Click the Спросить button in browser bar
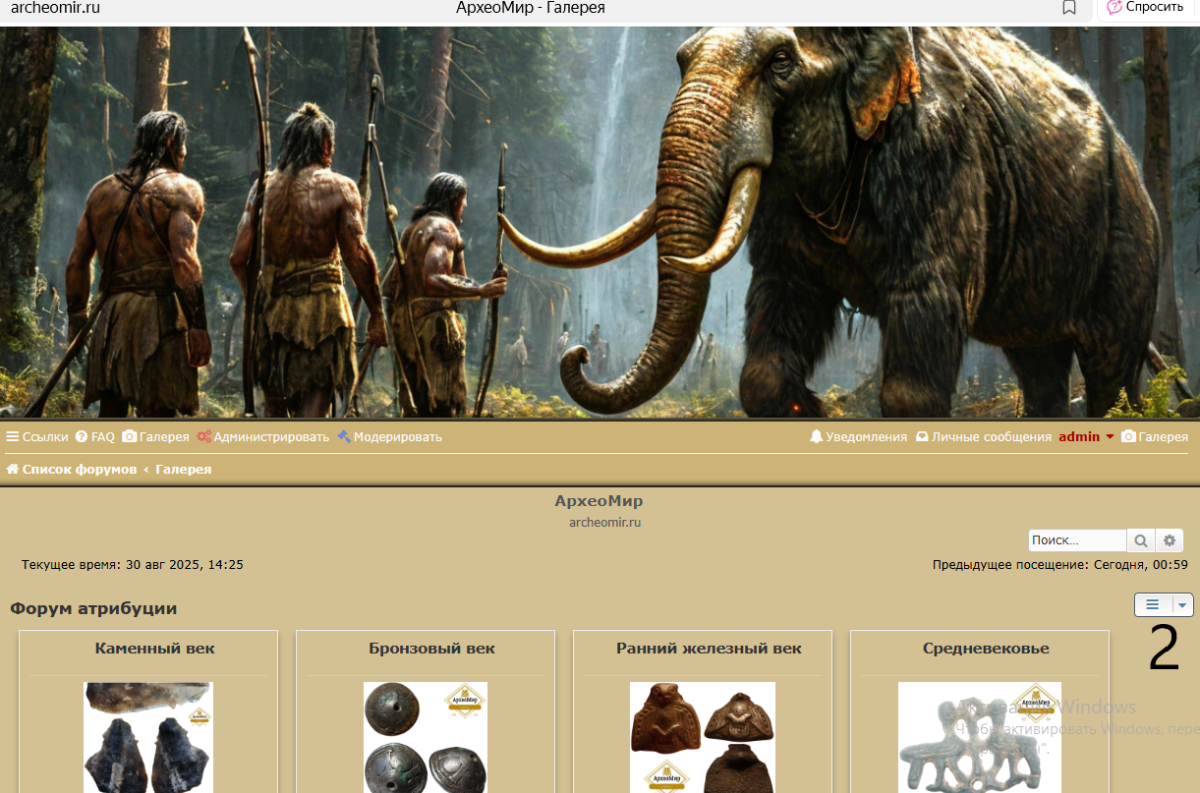Image resolution: width=1200 pixels, height=793 pixels. (x=1146, y=8)
